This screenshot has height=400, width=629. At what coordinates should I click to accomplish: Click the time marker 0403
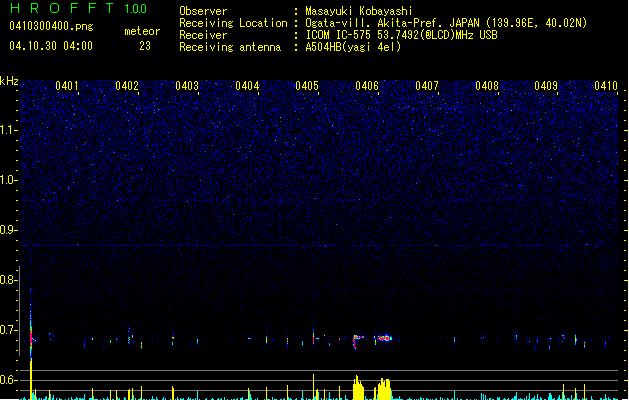pos(187,86)
